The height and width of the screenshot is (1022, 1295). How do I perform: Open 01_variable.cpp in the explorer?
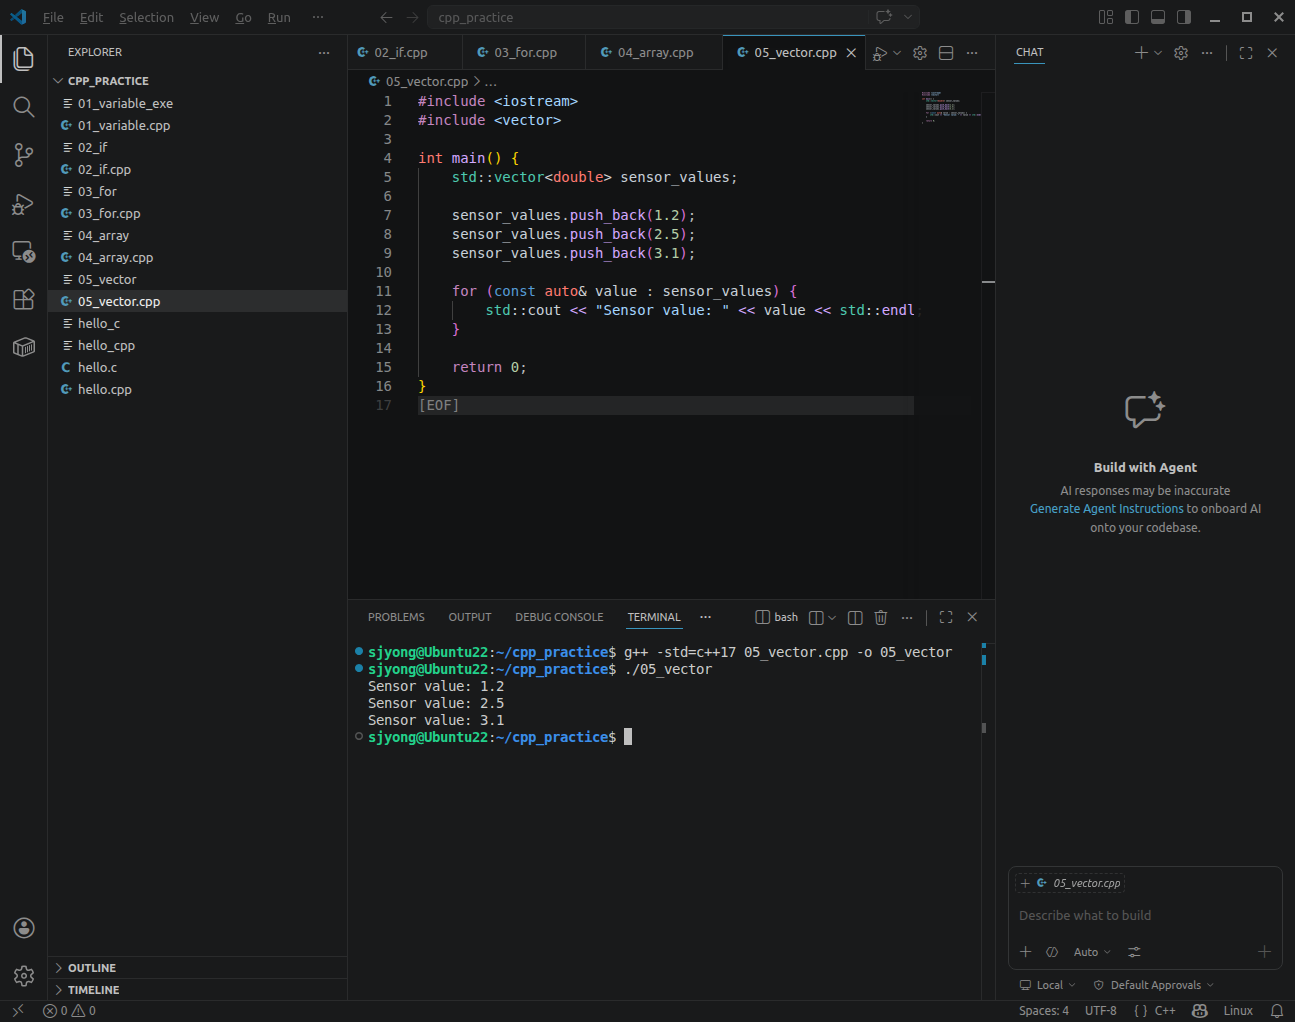coord(197,125)
